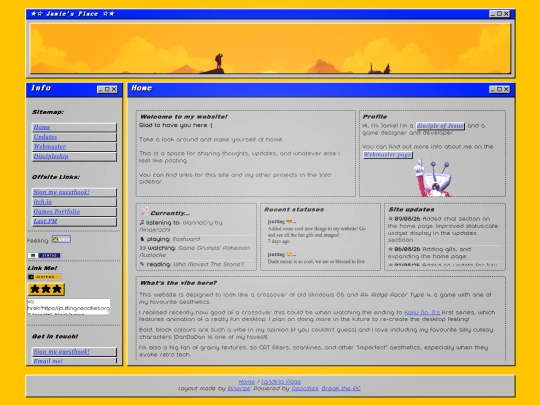Click the blue status cafe badge

44,255
